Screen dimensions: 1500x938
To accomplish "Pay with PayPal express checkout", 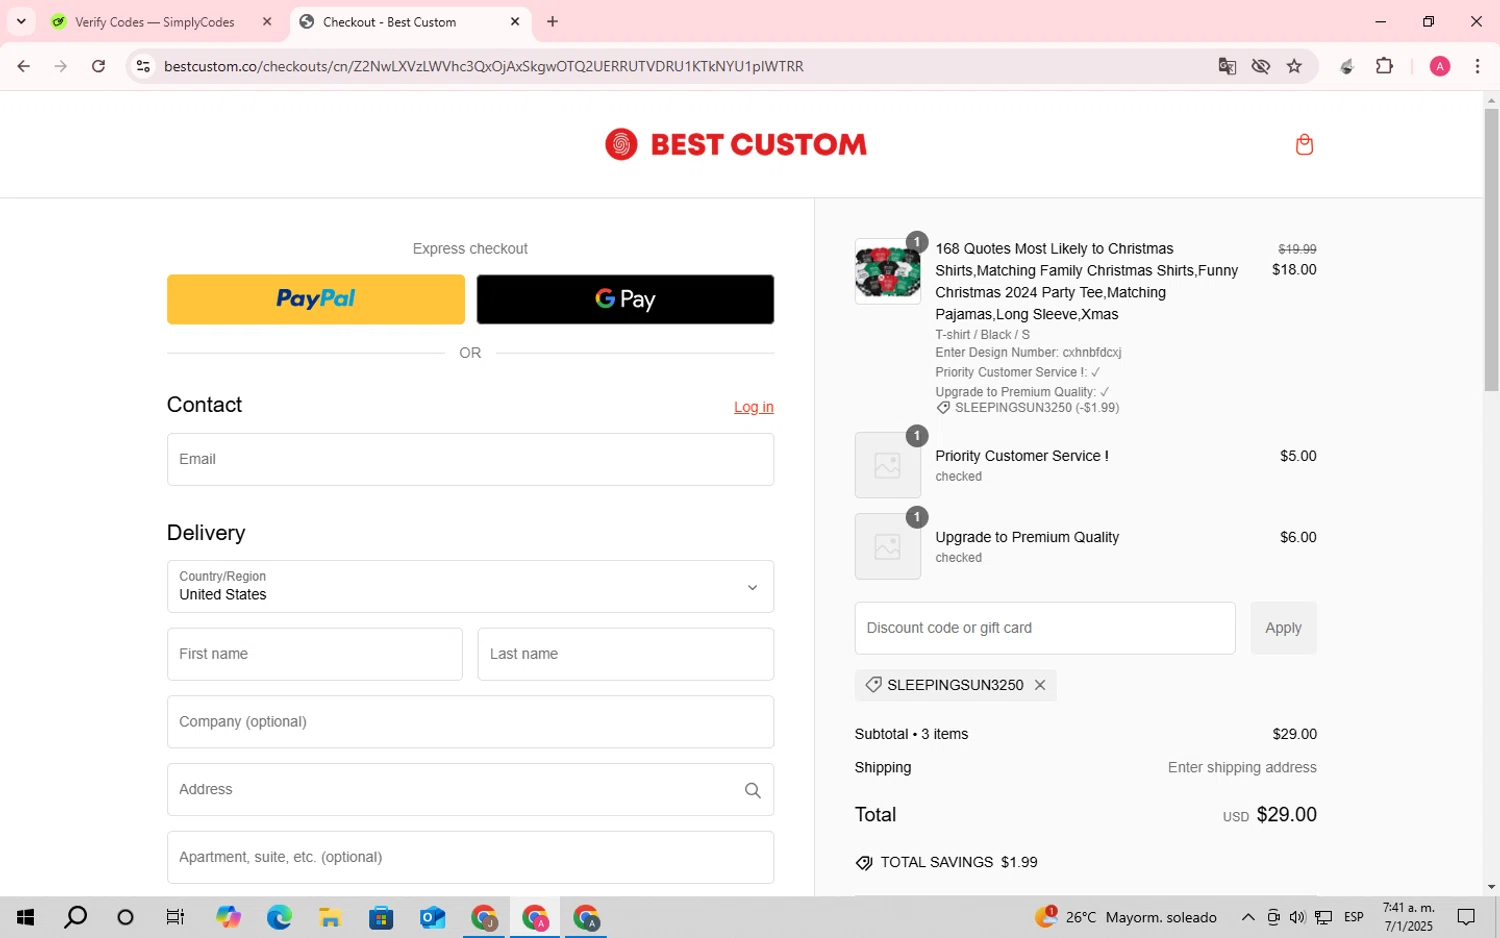I will coord(316,299).
